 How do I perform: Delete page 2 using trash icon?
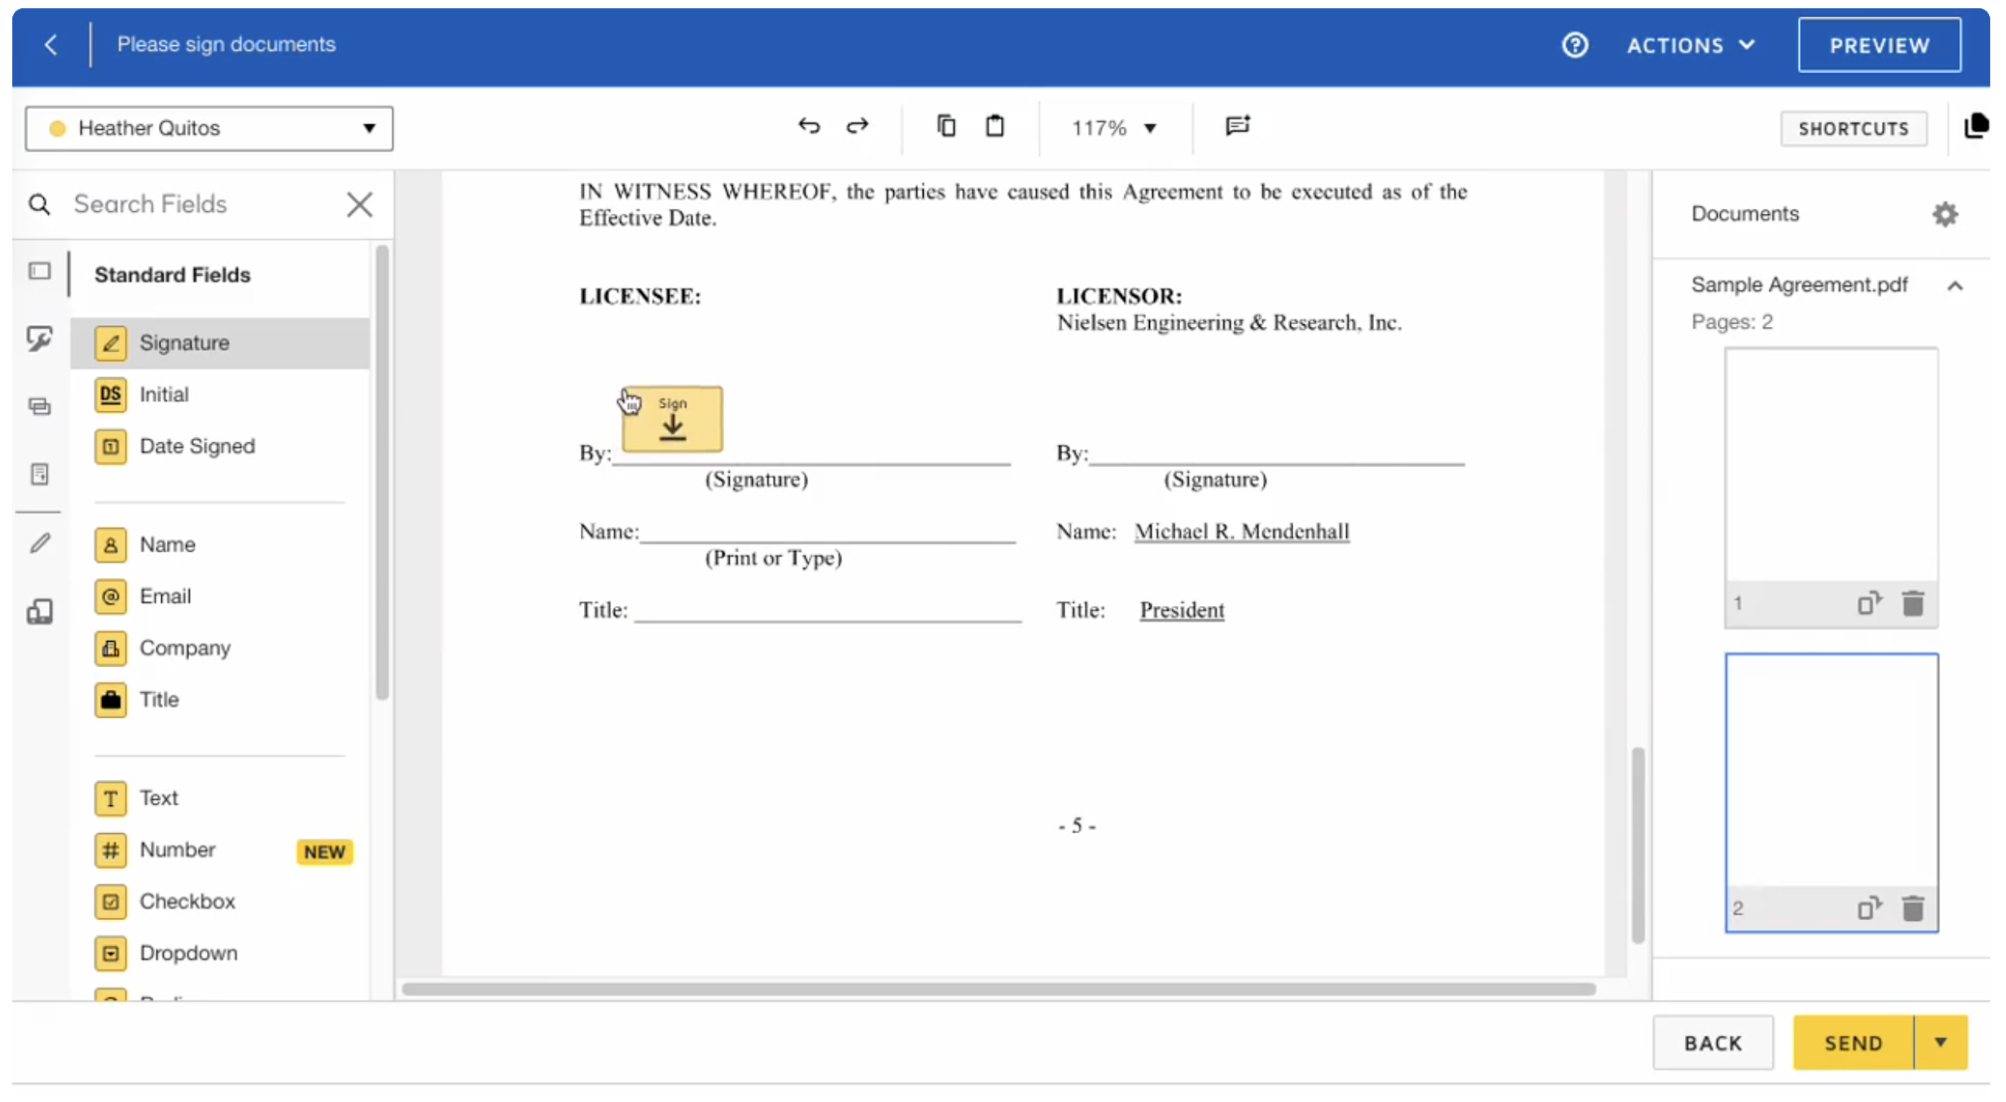tap(1912, 908)
